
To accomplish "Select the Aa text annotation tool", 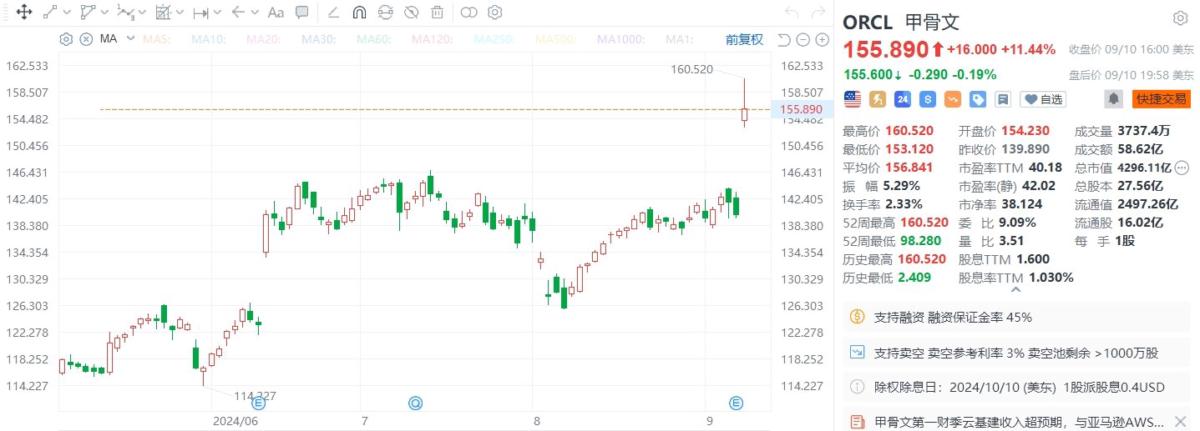I will pyautogui.click(x=276, y=12).
